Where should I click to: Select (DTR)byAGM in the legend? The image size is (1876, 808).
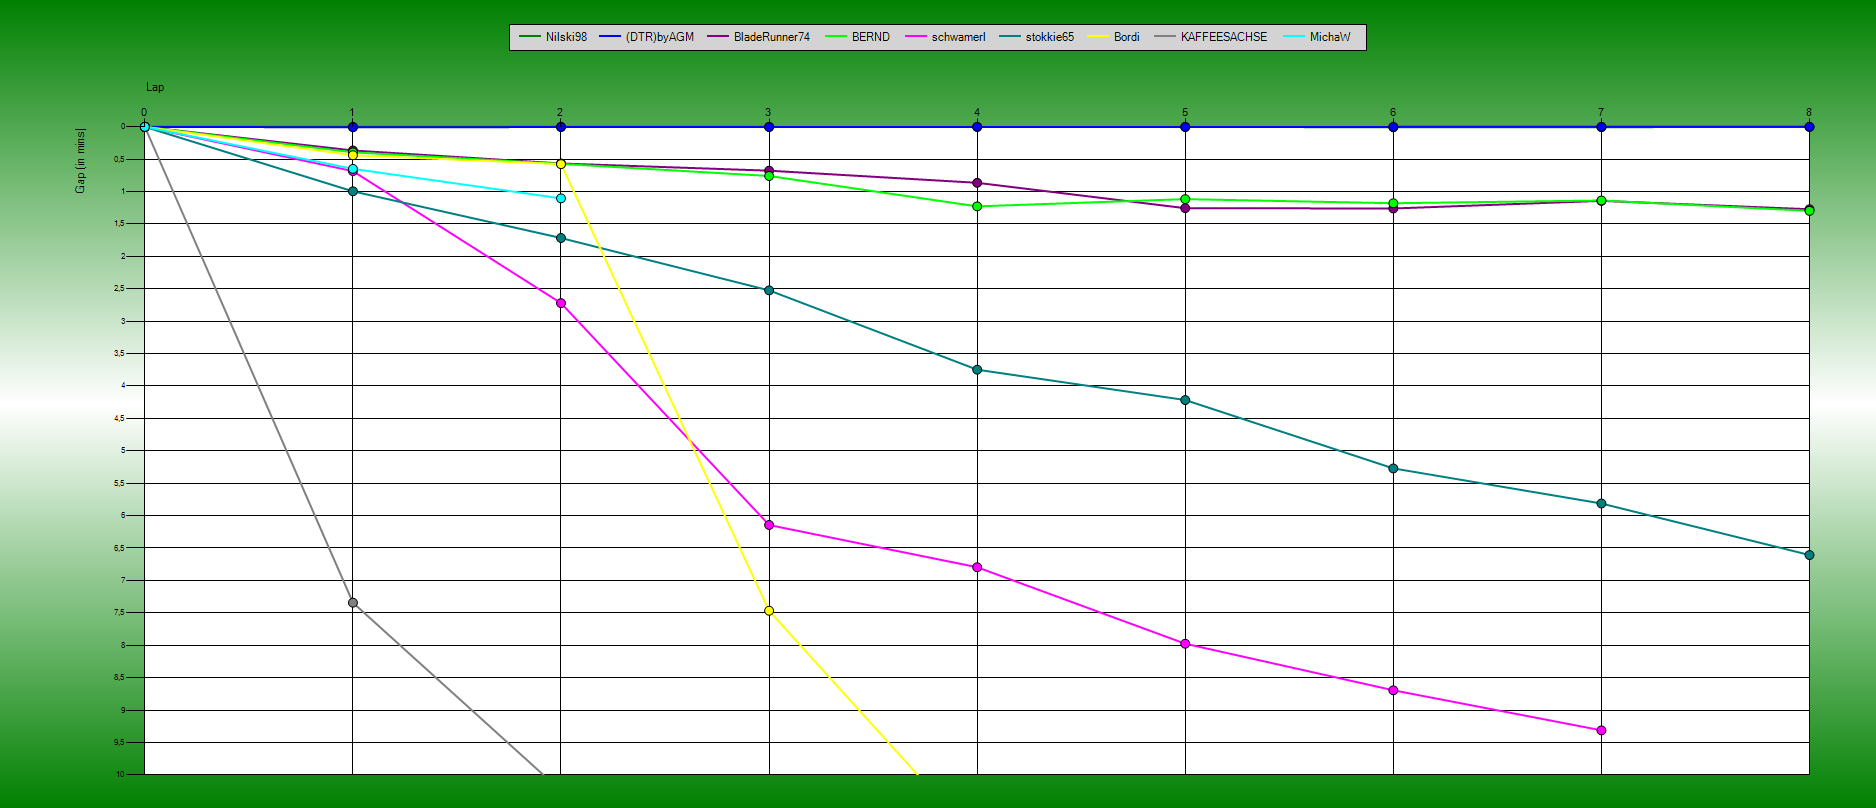(x=659, y=37)
